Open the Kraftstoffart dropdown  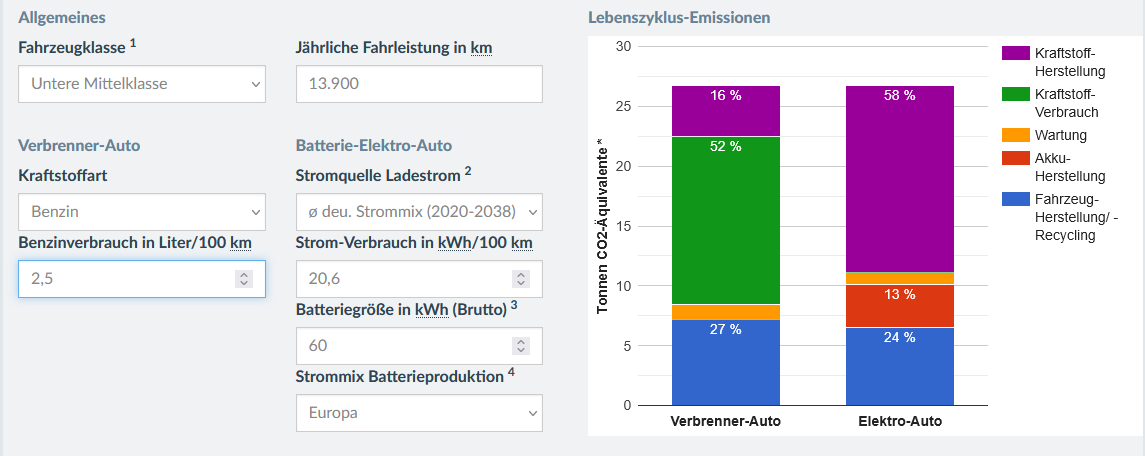pos(142,212)
